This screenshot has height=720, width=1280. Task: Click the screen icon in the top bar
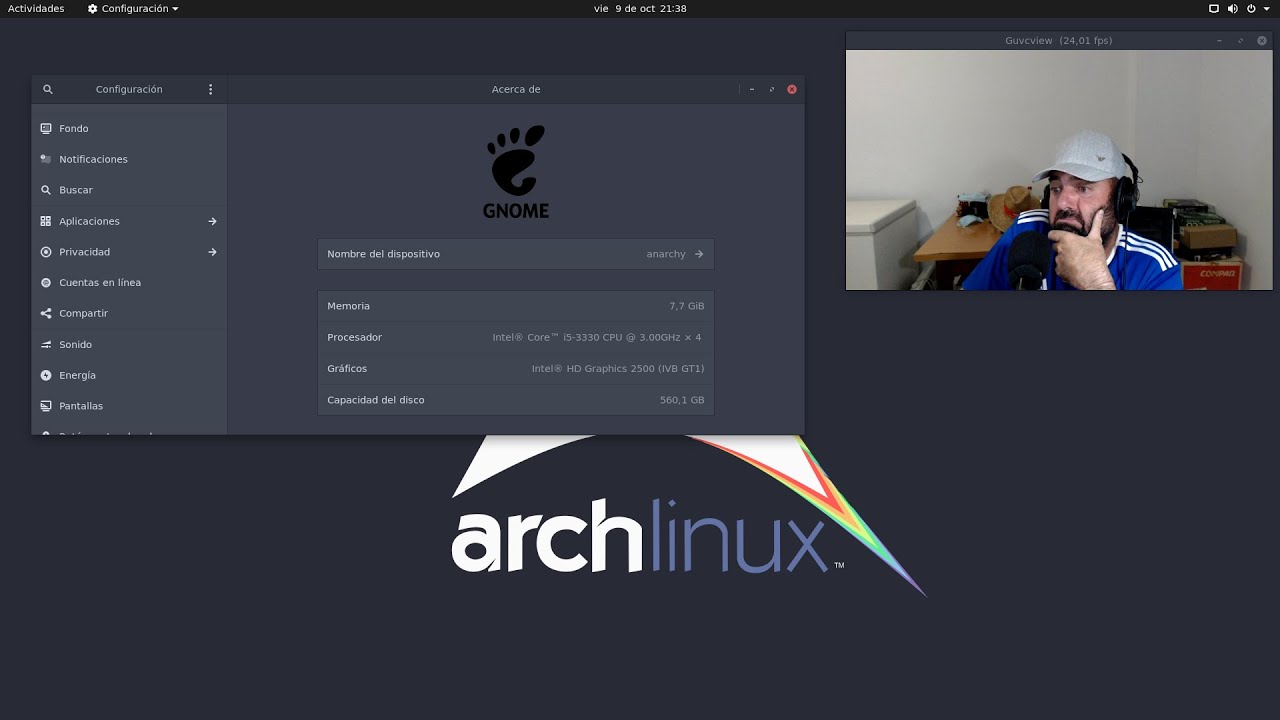tap(1214, 8)
